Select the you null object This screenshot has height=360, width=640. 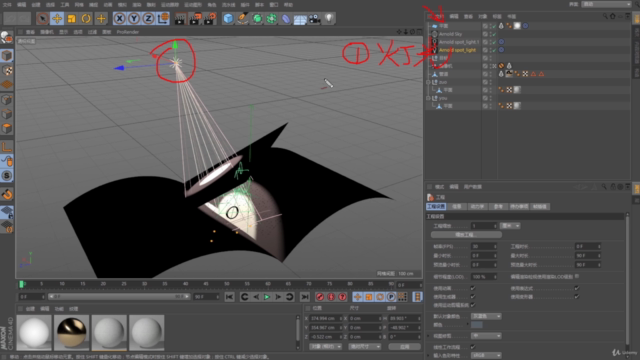click(x=443, y=98)
